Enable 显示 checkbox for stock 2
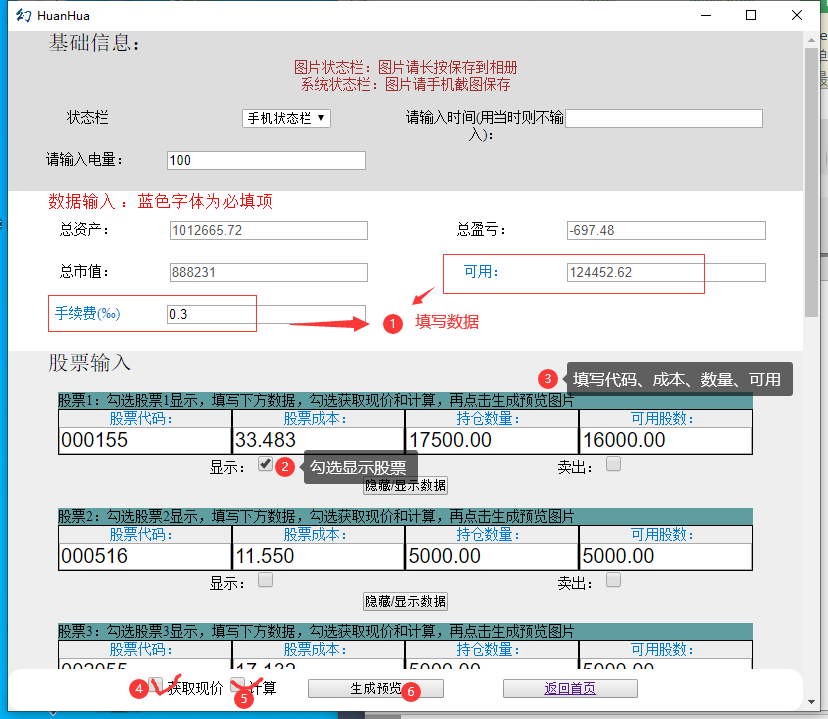The width and height of the screenshot is (828, 719). pos(265,580)
